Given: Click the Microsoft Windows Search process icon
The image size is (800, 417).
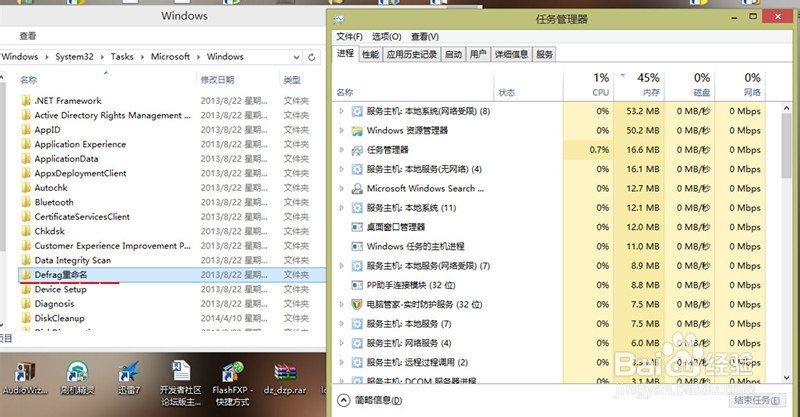Looking at the screenshot, I should coord(357,189).
